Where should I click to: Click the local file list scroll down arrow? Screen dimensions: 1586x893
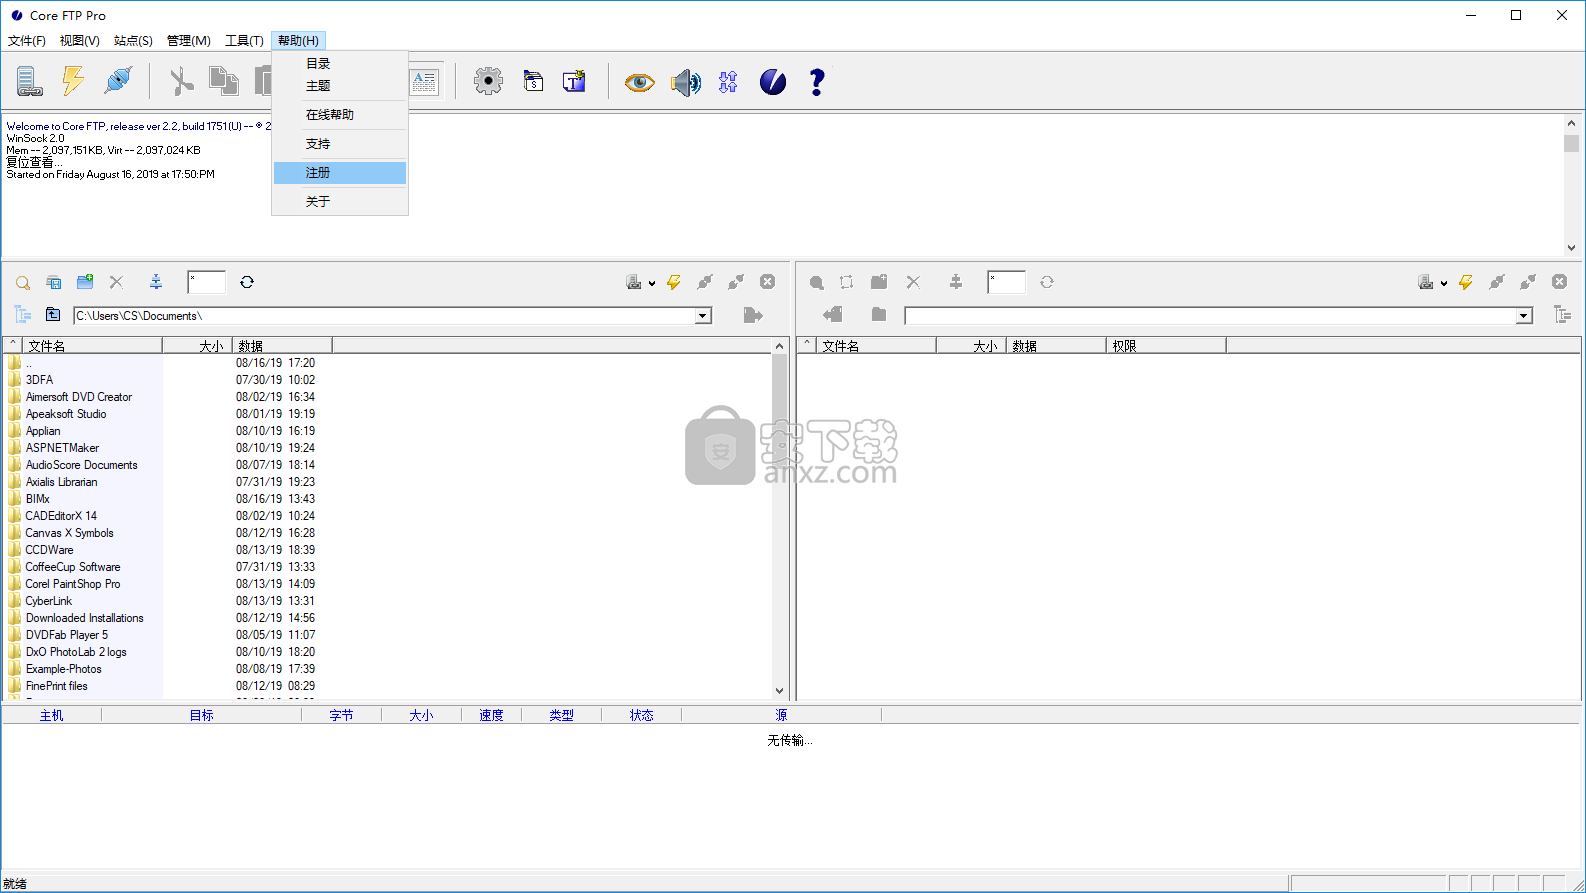click(x=780, y=690)
